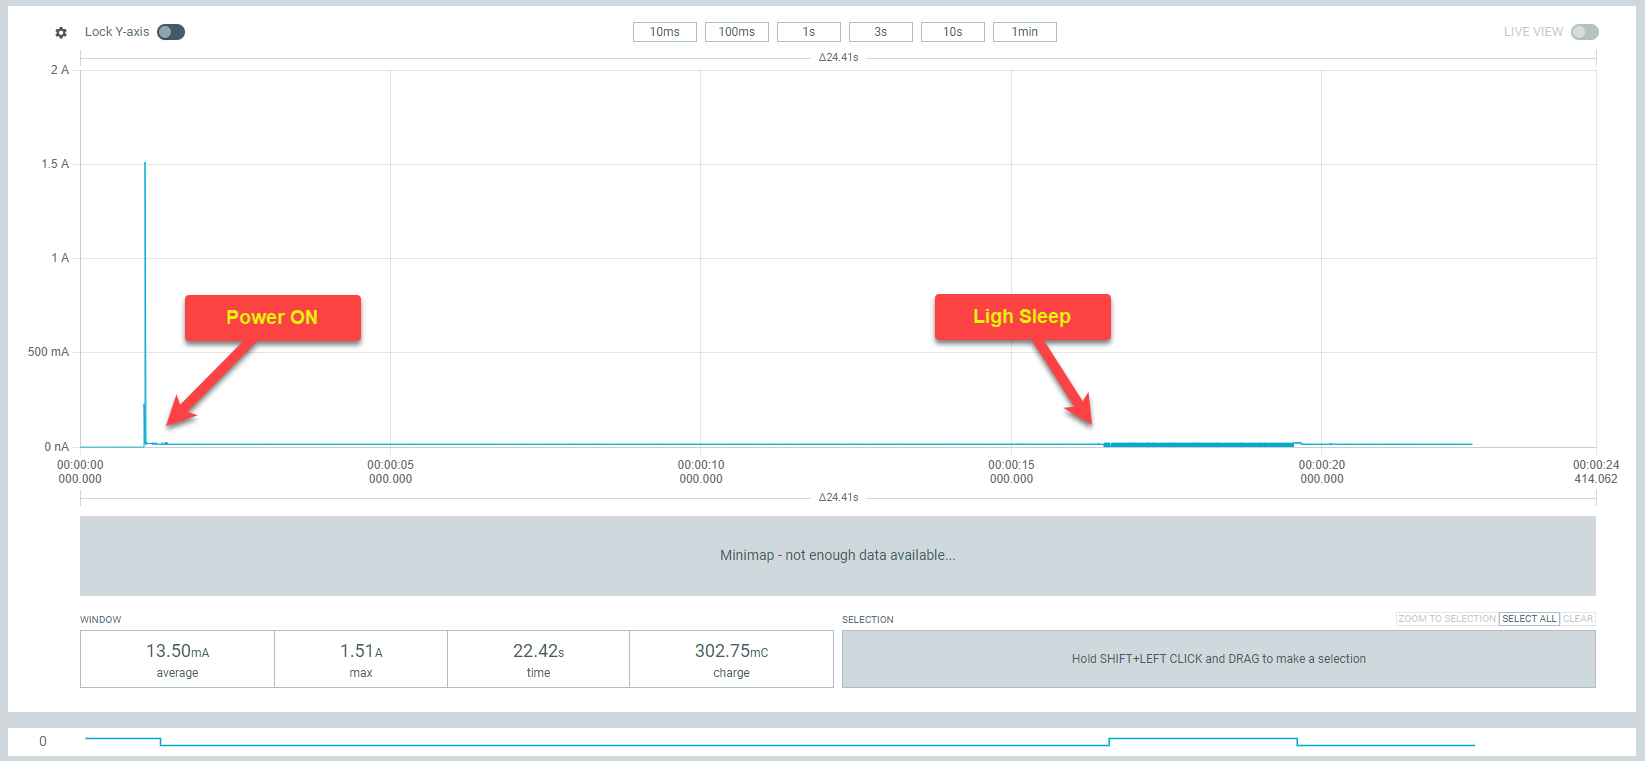Viewport: 1645px width, 761px height.
Task: Choose the 1s time window
Action: click(x=808, y=32)
